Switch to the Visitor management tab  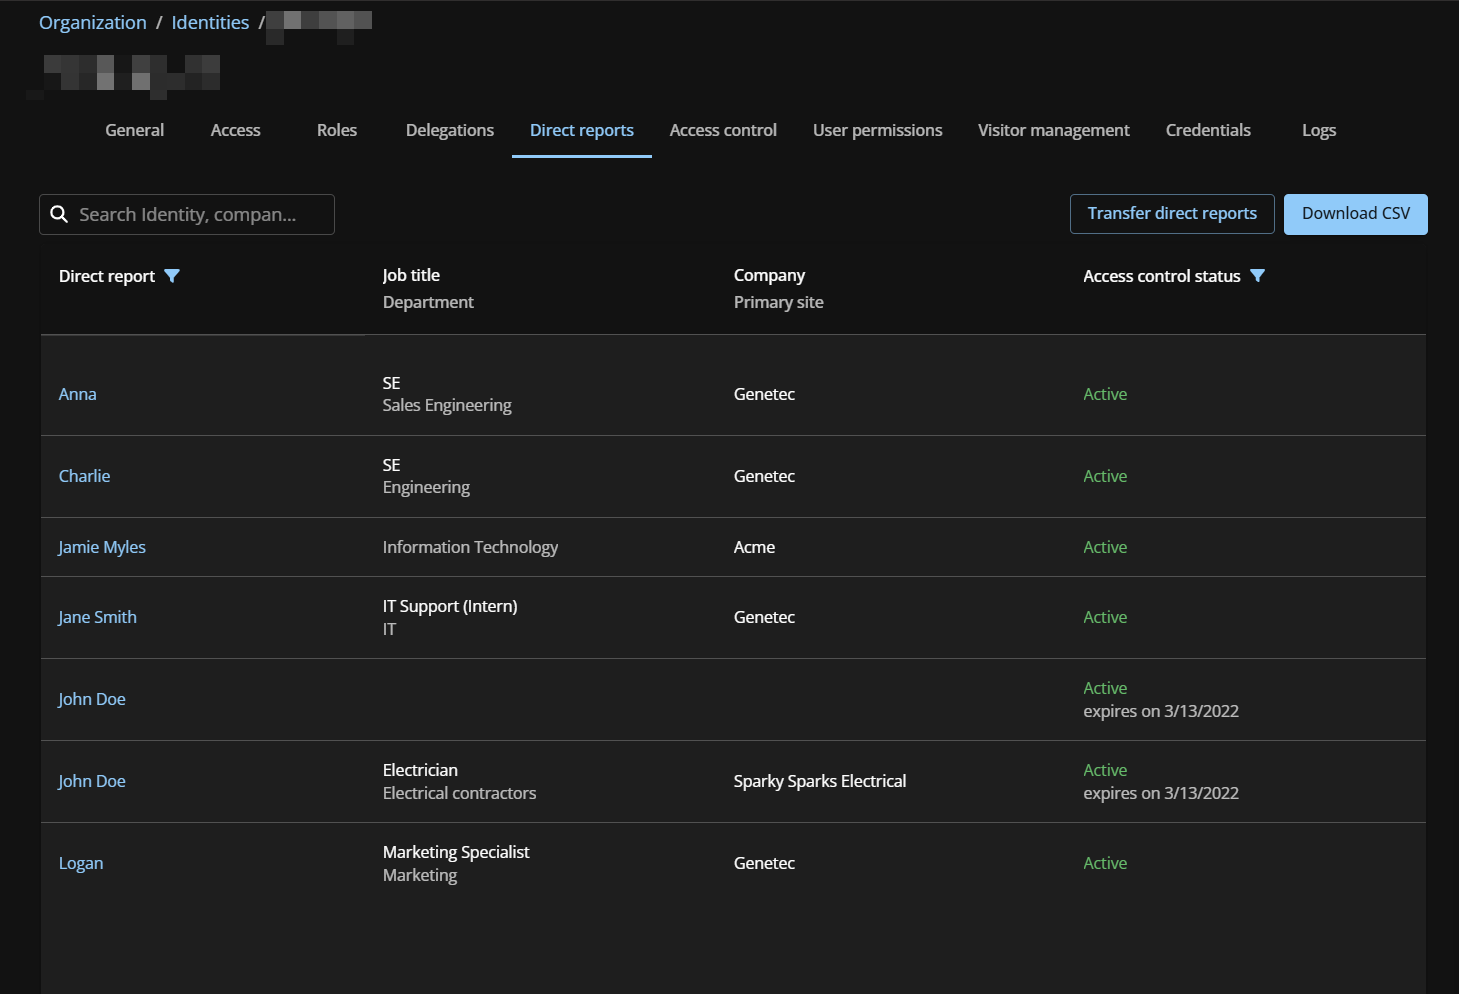click(1053, 130)
